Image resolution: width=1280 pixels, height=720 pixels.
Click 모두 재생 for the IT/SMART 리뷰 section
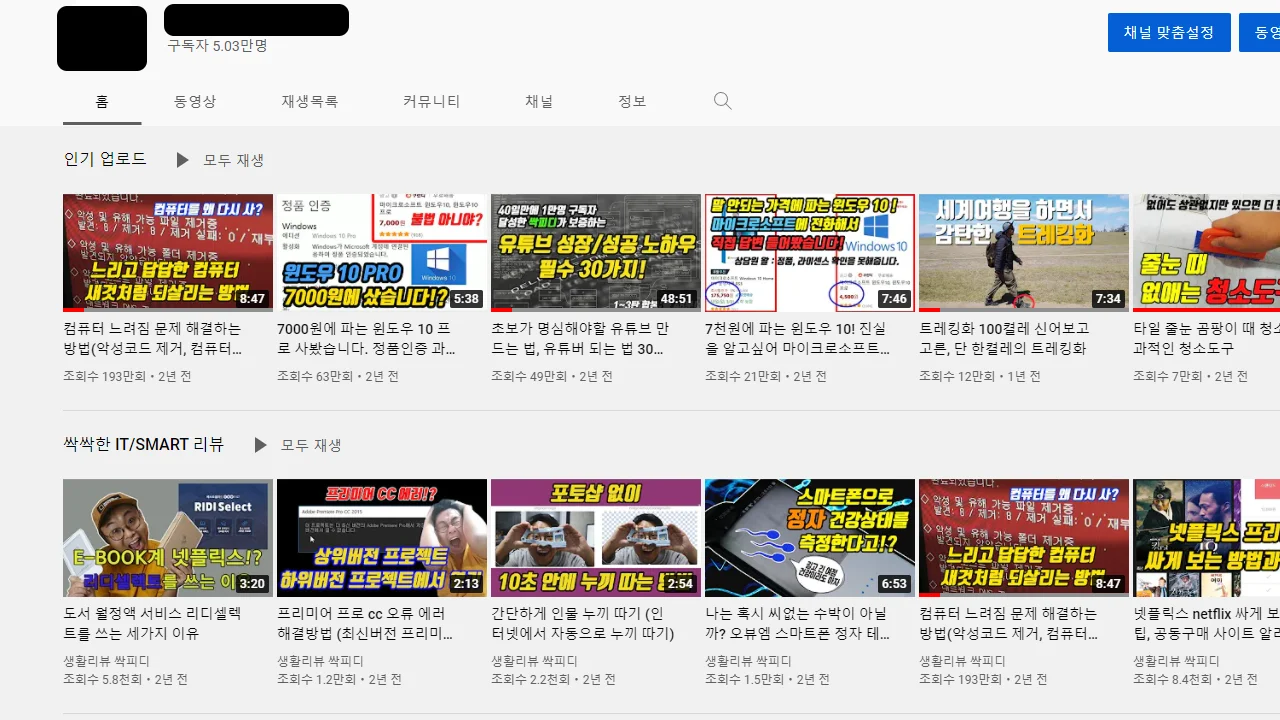[312, 445]
